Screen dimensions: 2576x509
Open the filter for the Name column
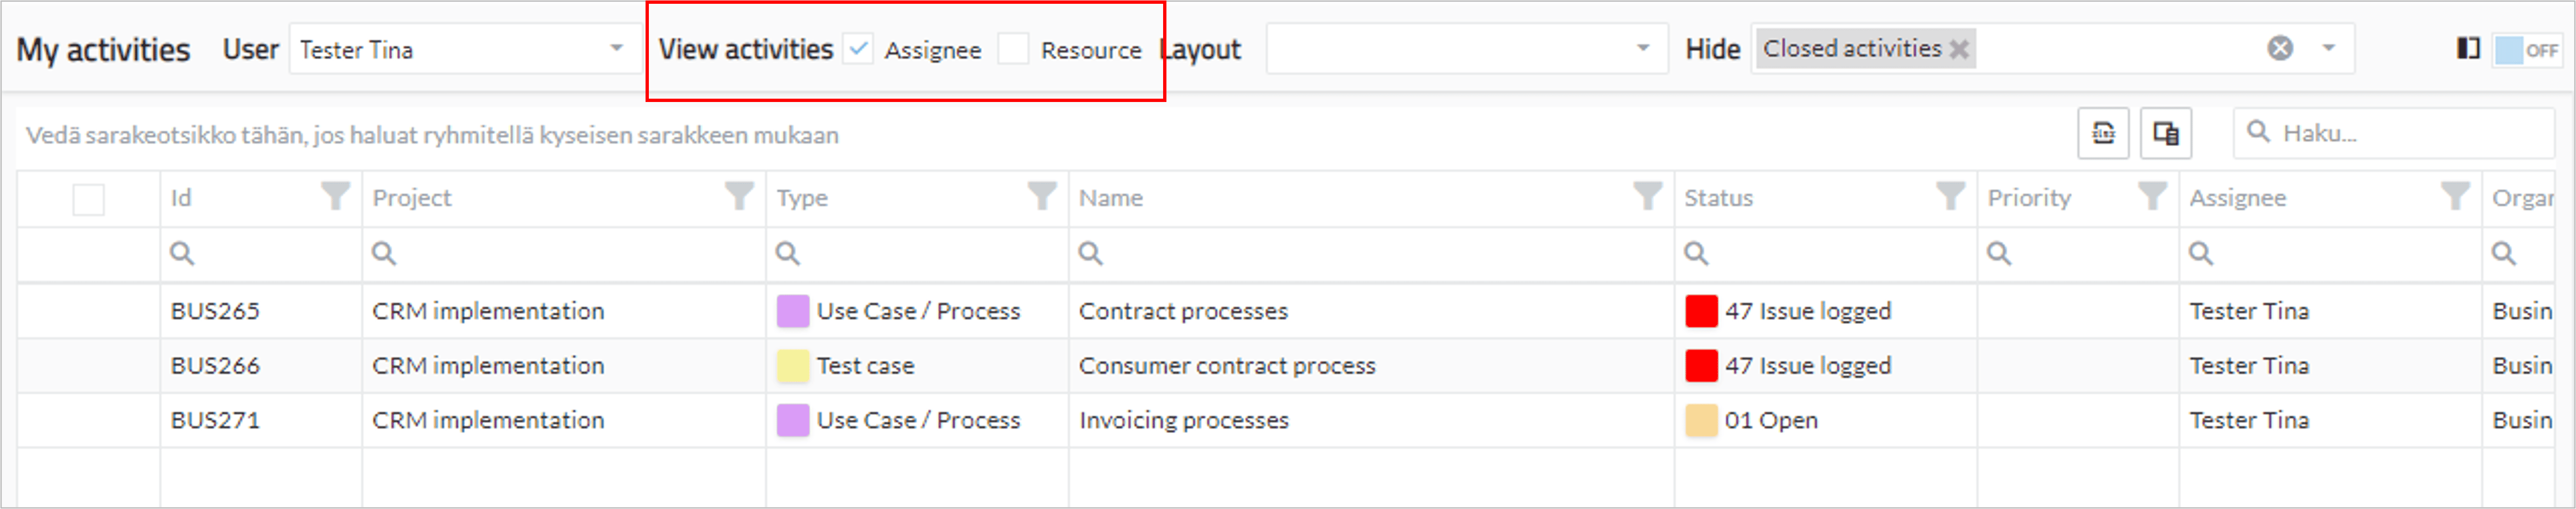pos(1647,196)
